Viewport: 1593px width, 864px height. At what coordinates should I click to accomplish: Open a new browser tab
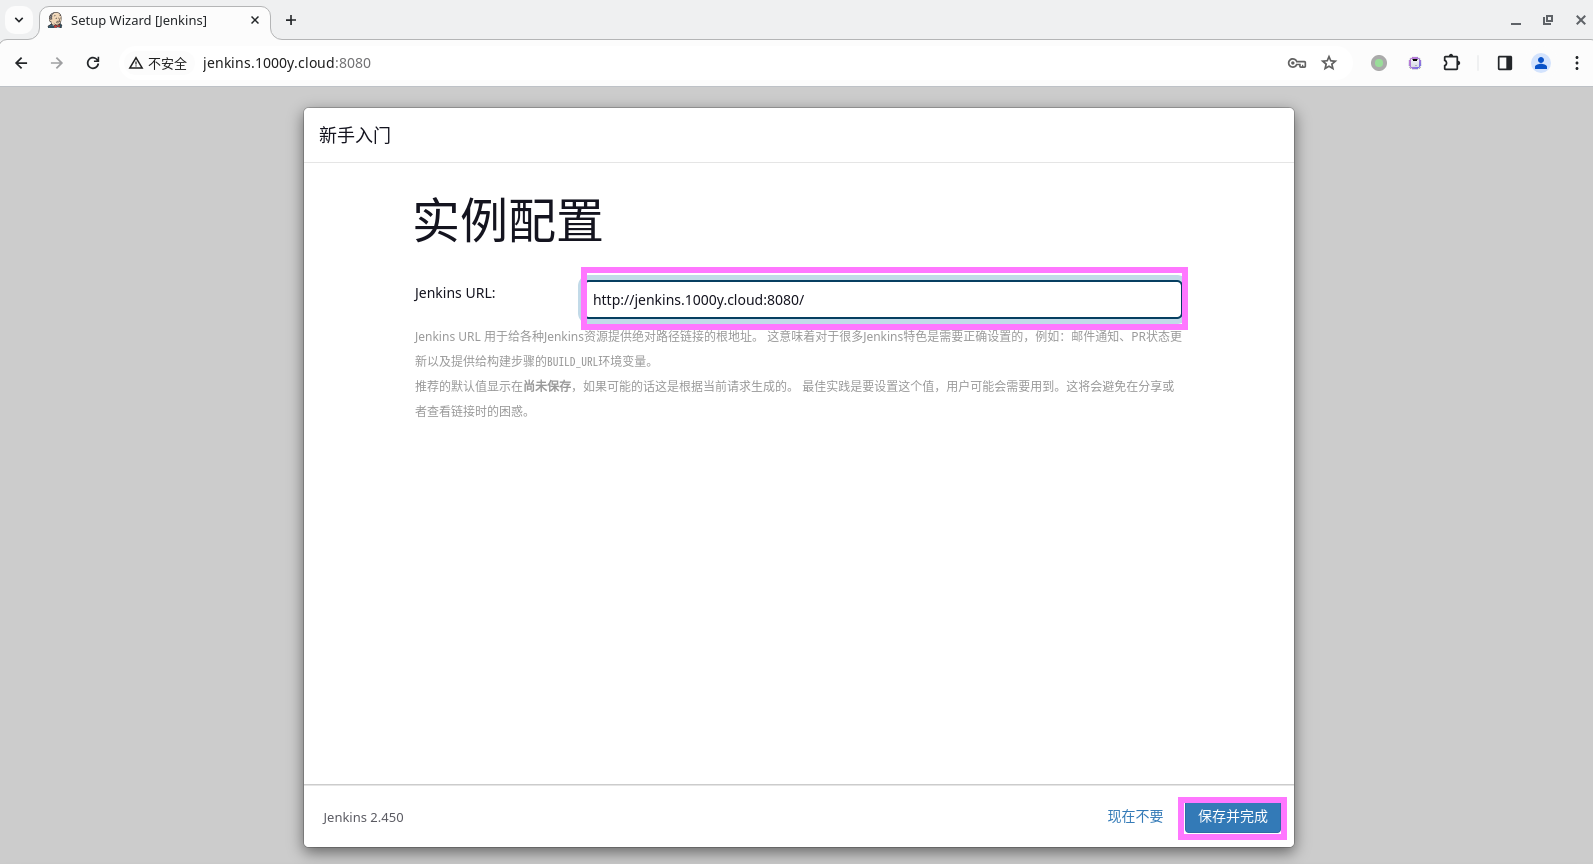[x=291, y=20]
